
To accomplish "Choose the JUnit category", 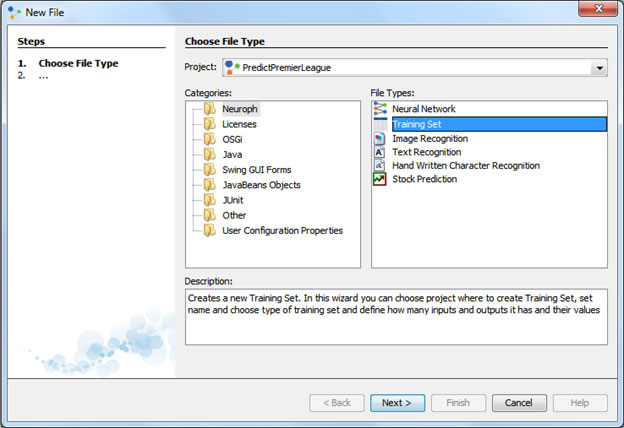I will coord(234,200).
